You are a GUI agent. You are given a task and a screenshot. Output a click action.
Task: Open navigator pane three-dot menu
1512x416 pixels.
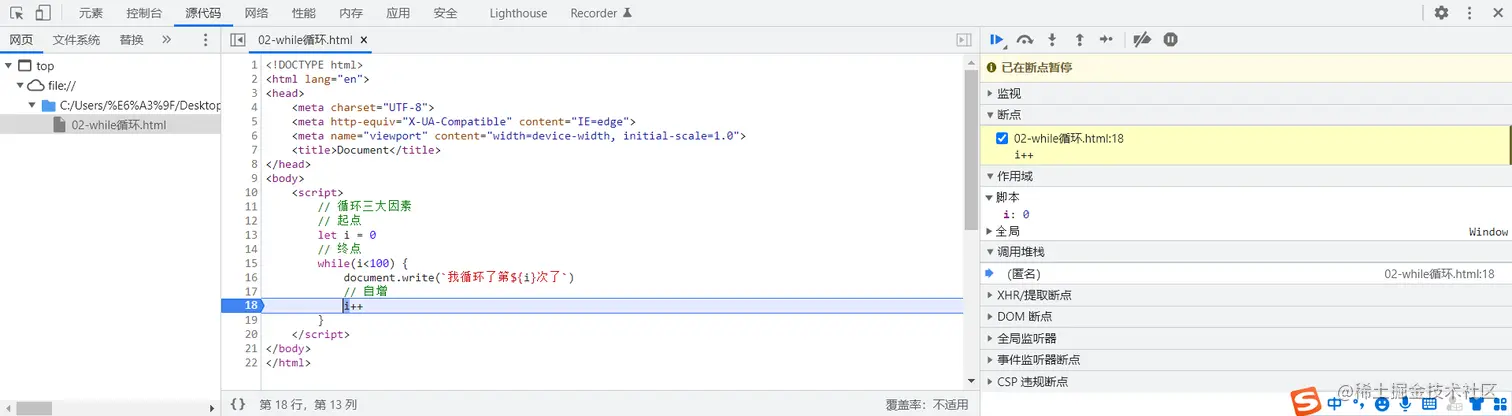tap(205, 40)
